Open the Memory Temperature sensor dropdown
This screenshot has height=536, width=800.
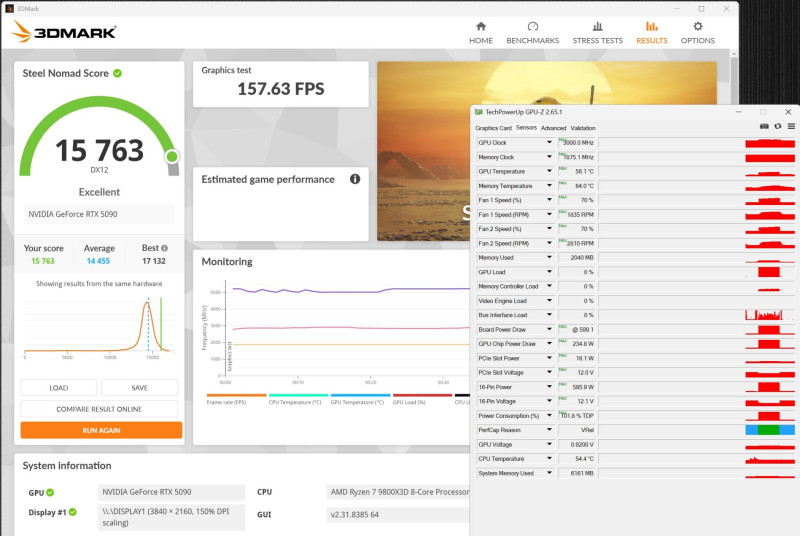click(549, 186)
